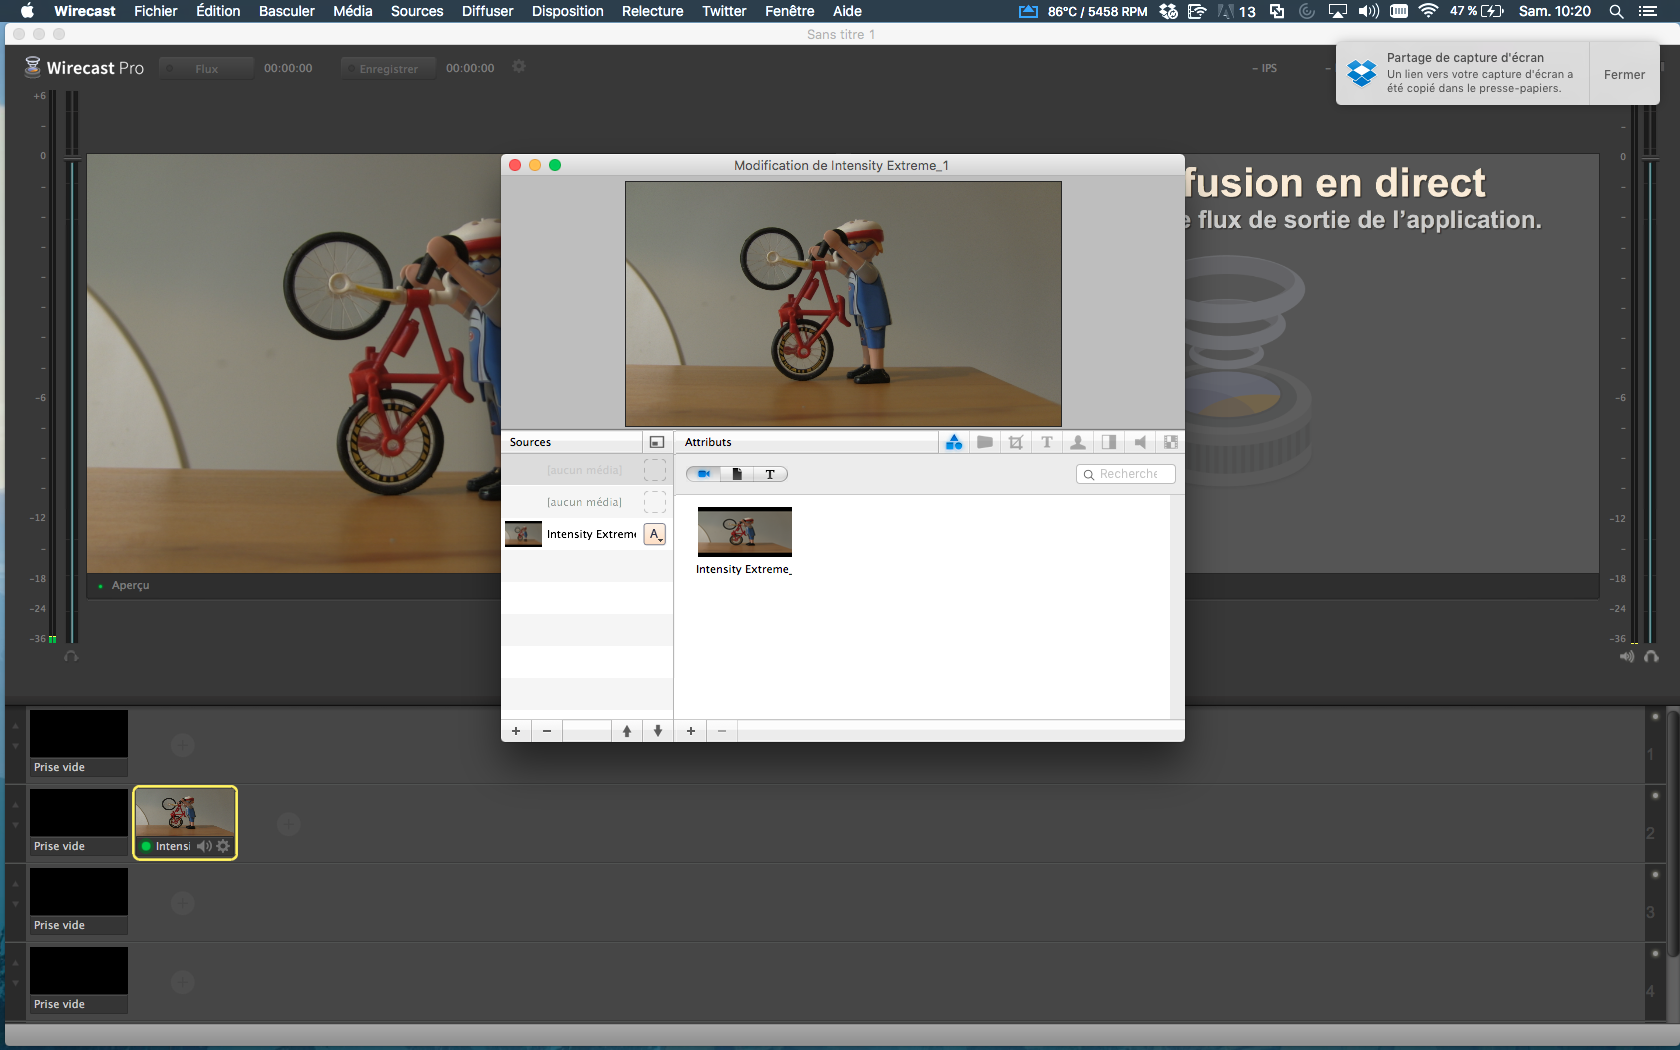Select the text attributes tab icon
This screenshot has width=1680, height=1050.
click(1047, 442)
